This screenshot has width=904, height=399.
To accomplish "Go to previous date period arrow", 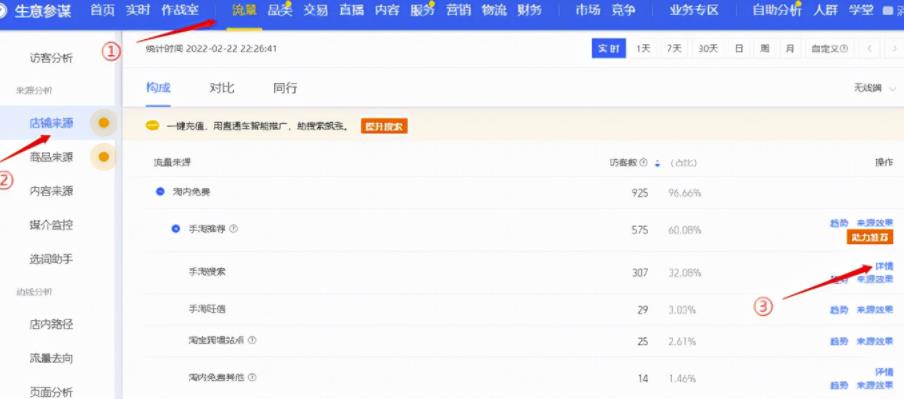I will [x=869, y=49].
